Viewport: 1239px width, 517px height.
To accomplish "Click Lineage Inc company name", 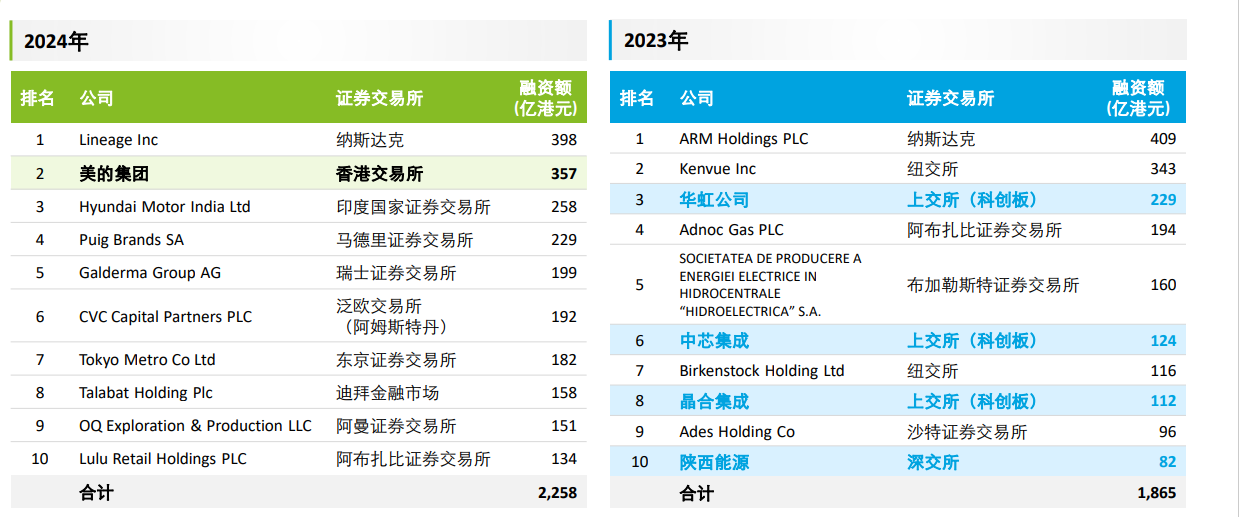I will pos(118,140).
